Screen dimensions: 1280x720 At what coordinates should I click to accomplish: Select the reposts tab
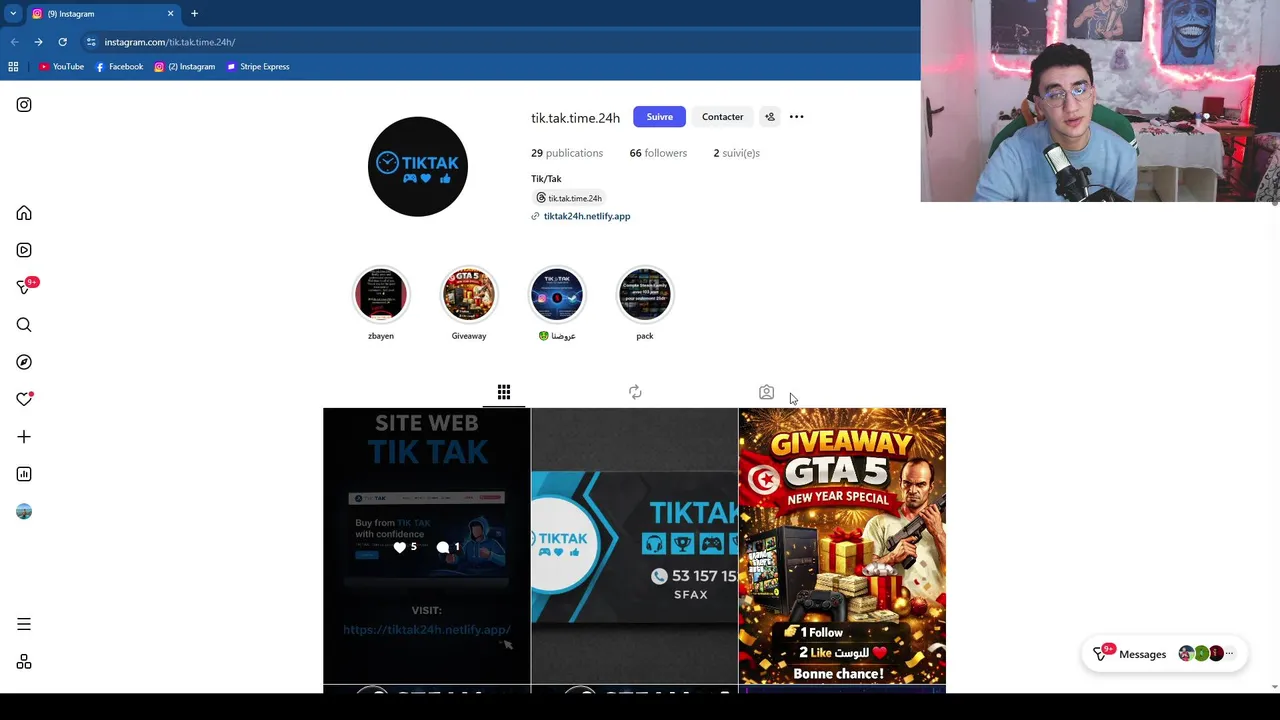pos(635,392)
